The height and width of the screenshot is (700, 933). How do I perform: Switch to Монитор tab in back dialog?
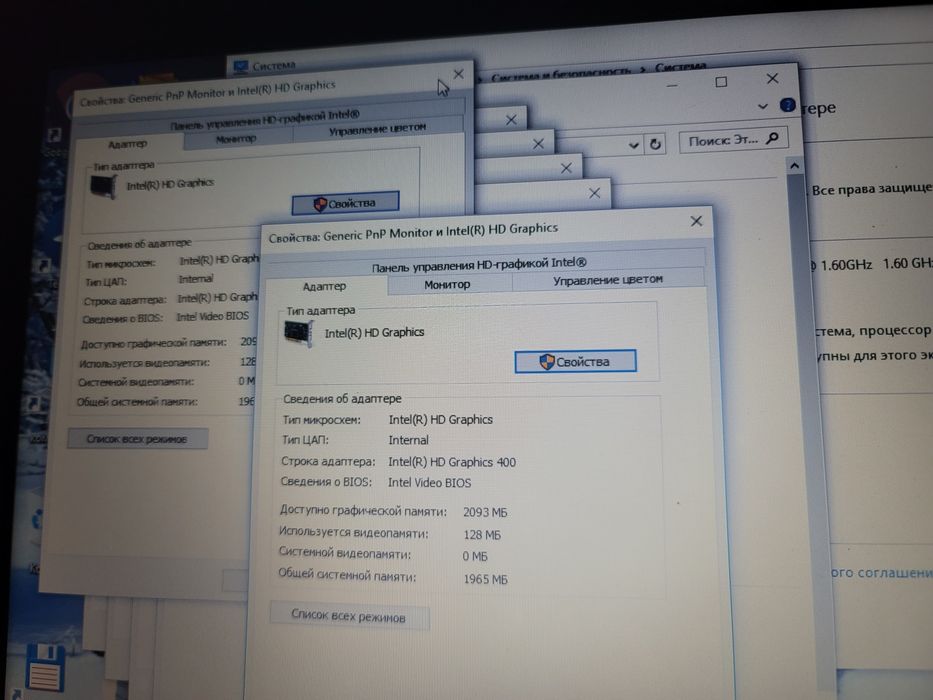pyautogui.click(x=236, y=139)
